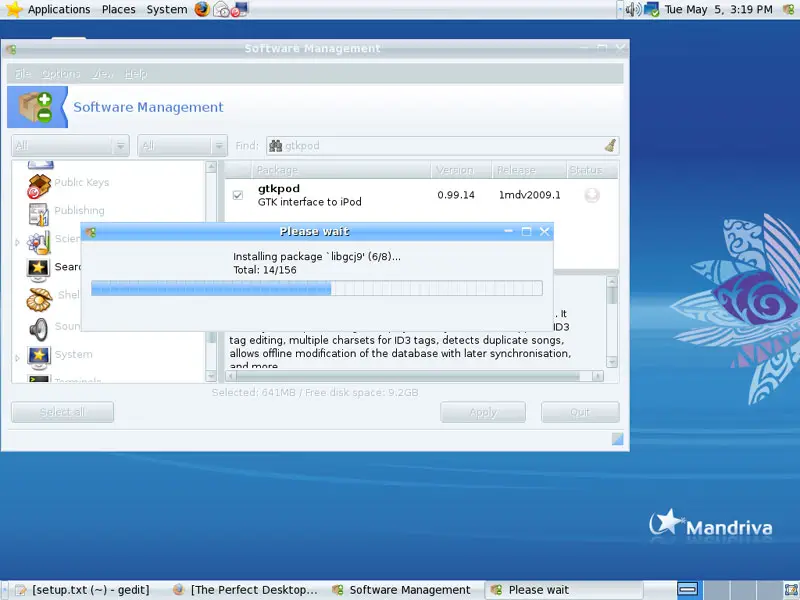Click the Apply button
The height and width of the screenshot is (600, 800).
(483, 412)
